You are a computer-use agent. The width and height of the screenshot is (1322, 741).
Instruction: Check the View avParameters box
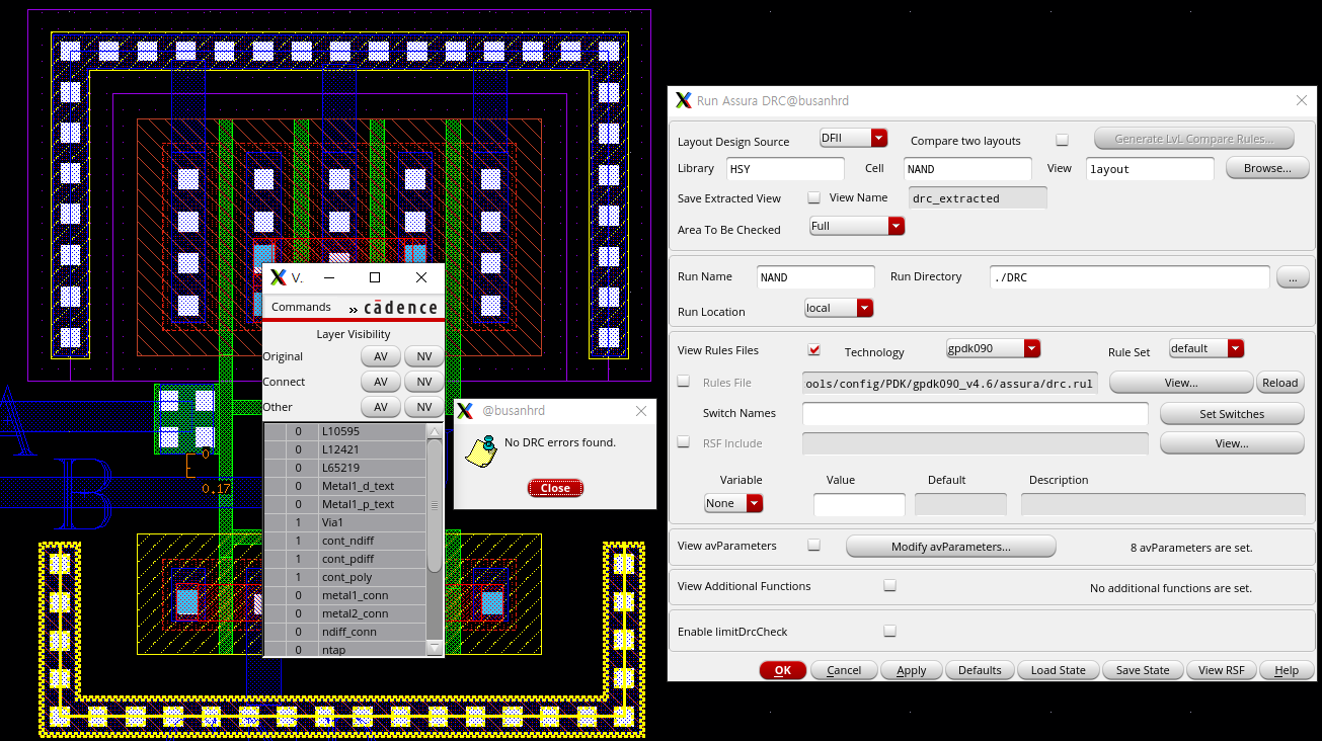click(x=814, y=545)
